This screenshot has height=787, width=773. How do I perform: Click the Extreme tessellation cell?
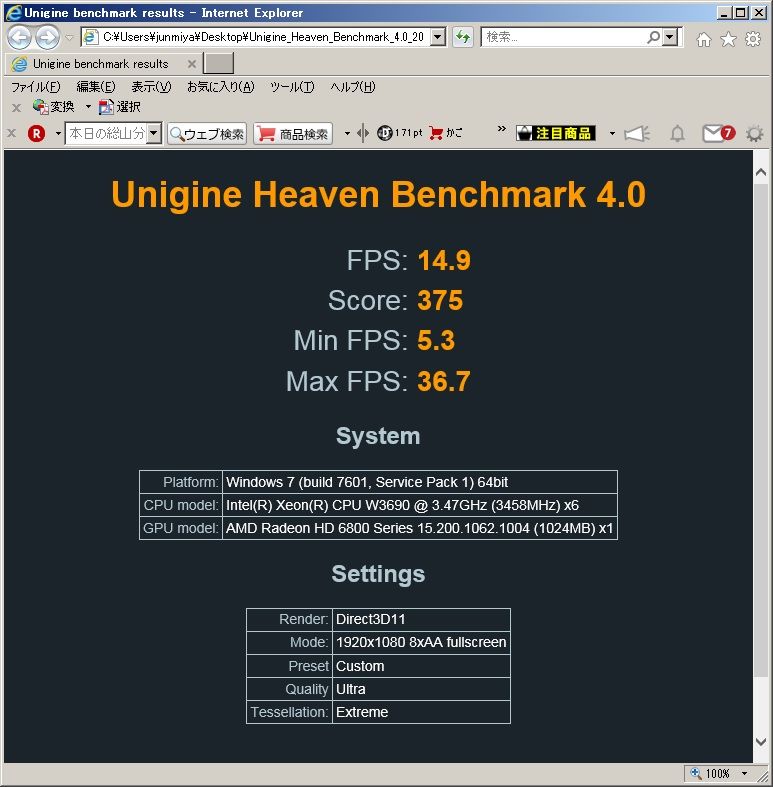click(421, 712)
